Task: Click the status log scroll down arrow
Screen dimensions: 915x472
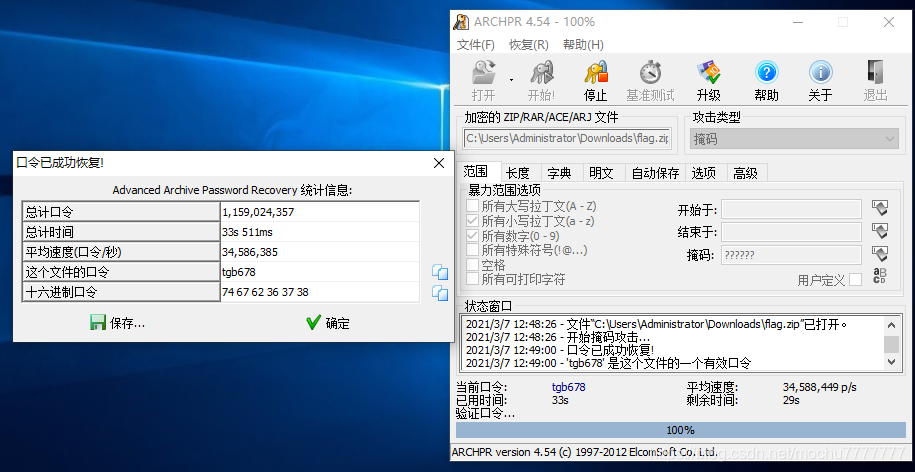Action: click(891, 362)
